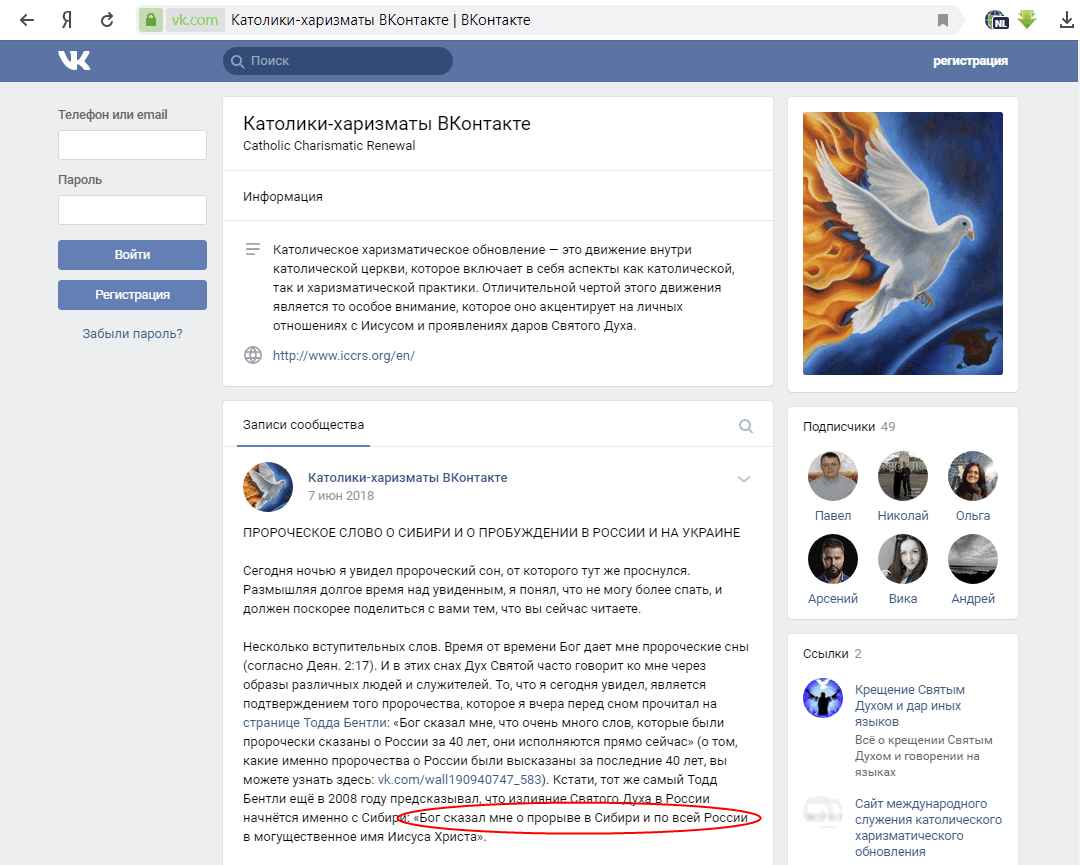The height and width of the screenshot is (865, 1080).
Task: Open subscriber Вика's avatar
Action: point(902,559)
